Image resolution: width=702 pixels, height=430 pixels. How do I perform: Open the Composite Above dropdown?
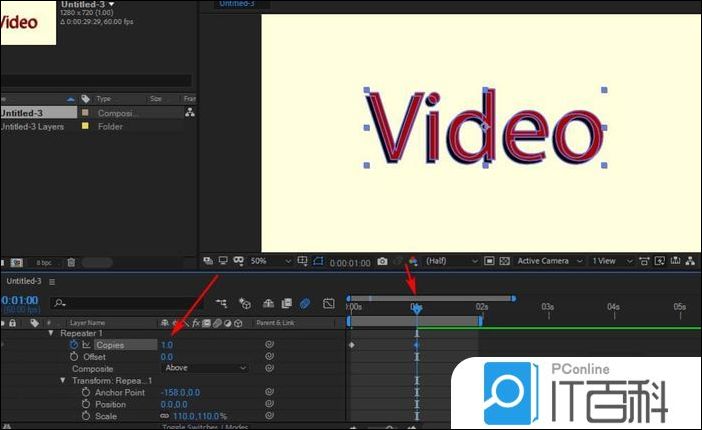click(x=205, y=369)
